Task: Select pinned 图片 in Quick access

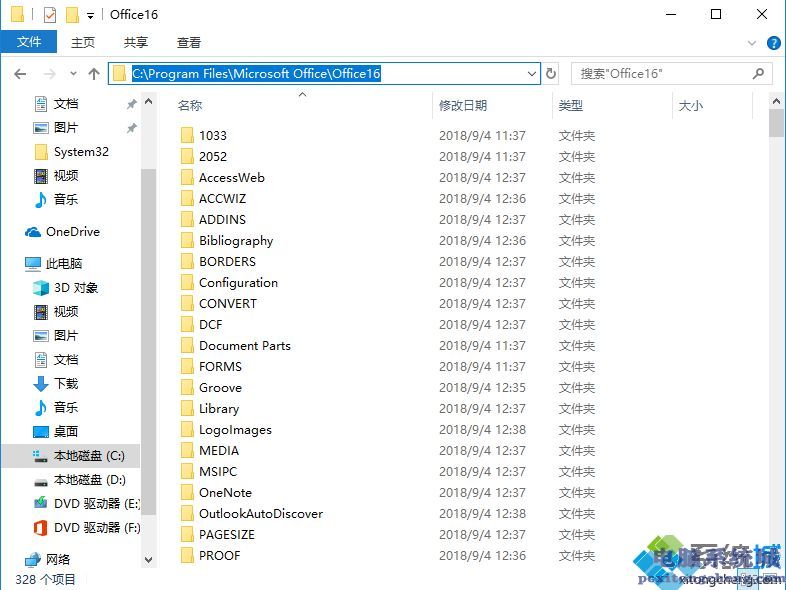Action: tap(66, 128)
